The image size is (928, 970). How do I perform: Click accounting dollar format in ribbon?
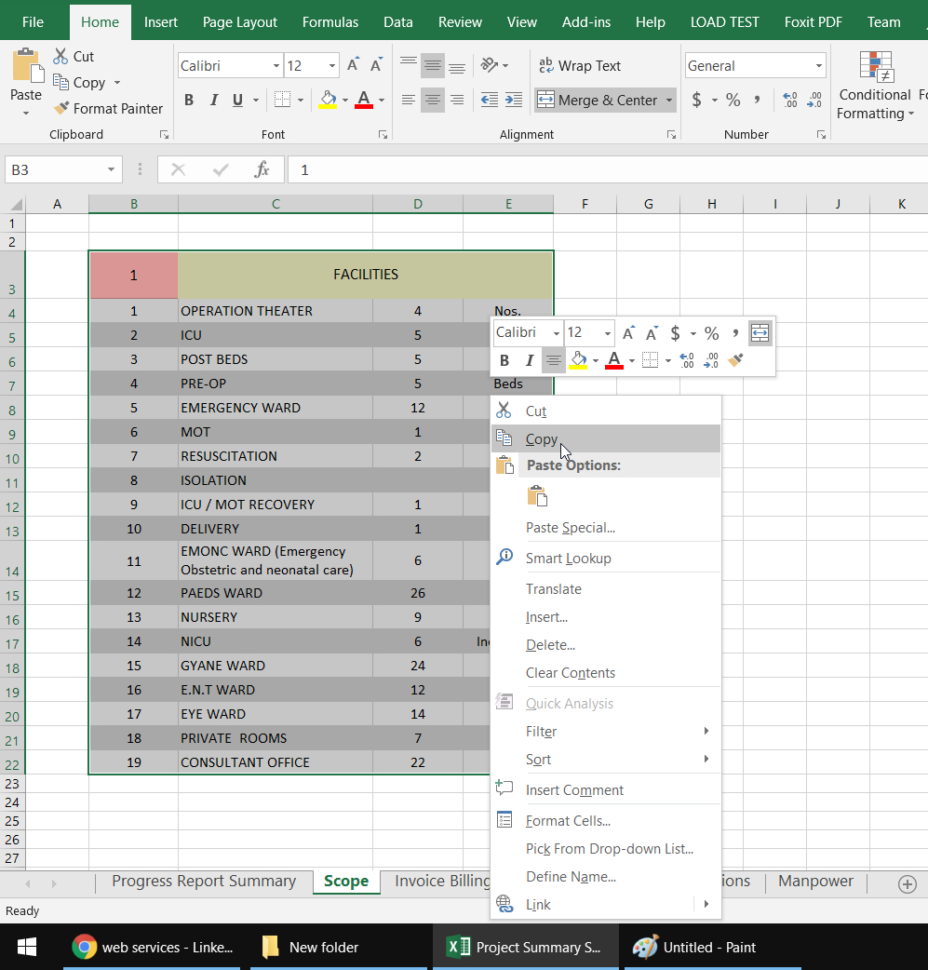pyautogui.click(x=697, y=100)
